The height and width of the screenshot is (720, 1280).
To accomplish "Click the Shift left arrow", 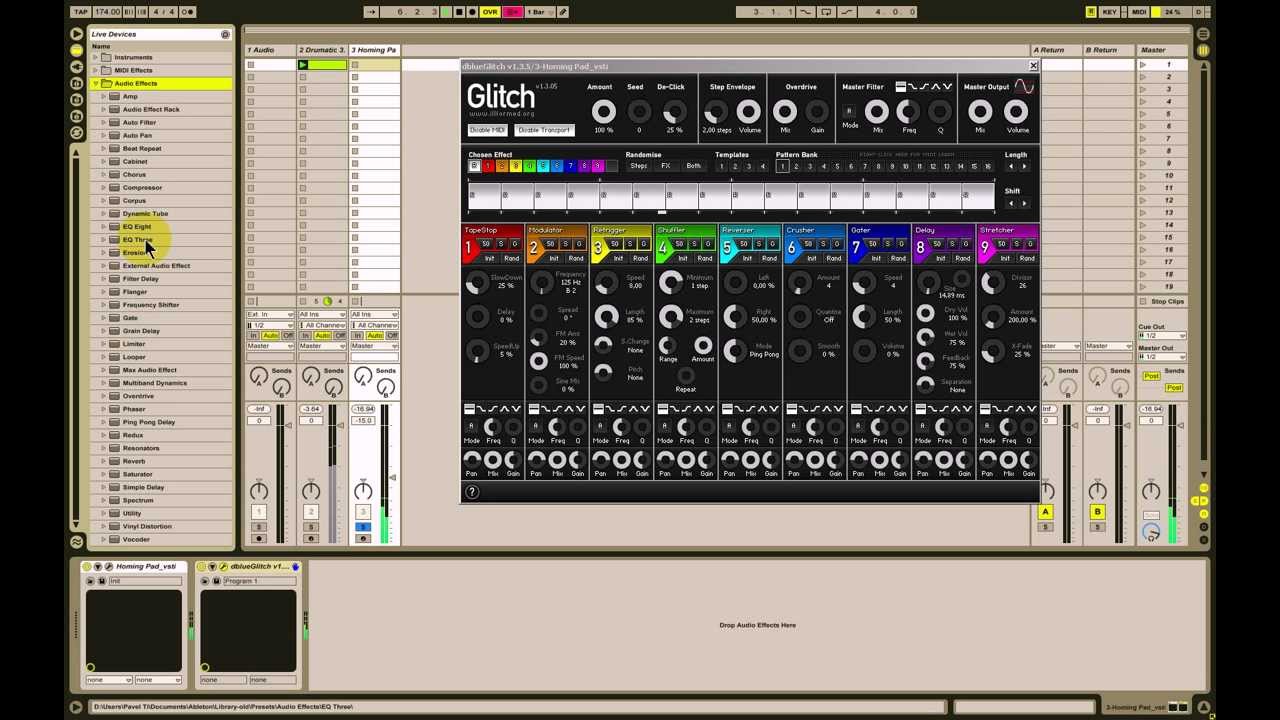I will coord(1011,203).
